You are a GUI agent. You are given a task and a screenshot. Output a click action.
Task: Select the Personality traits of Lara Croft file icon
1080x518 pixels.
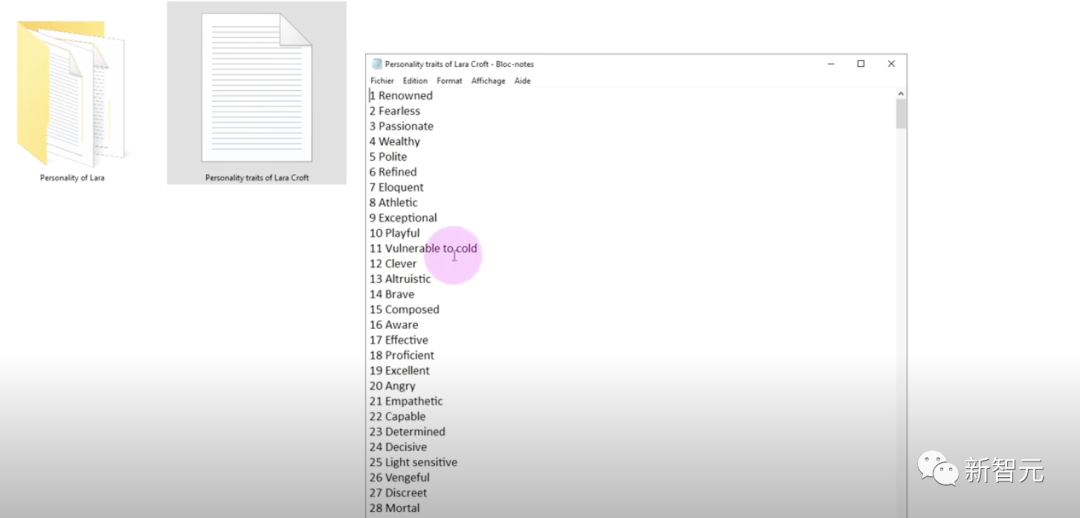[x=256, y=89]
